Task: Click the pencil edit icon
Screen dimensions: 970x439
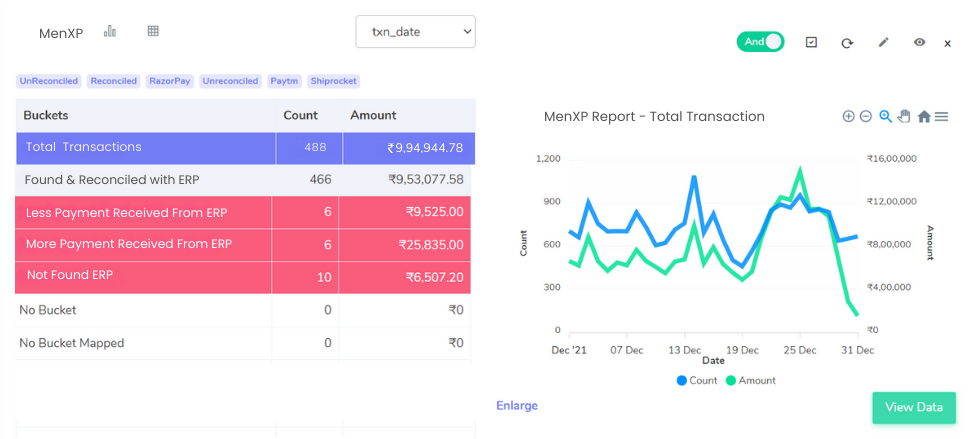Action: coord(883,43)
